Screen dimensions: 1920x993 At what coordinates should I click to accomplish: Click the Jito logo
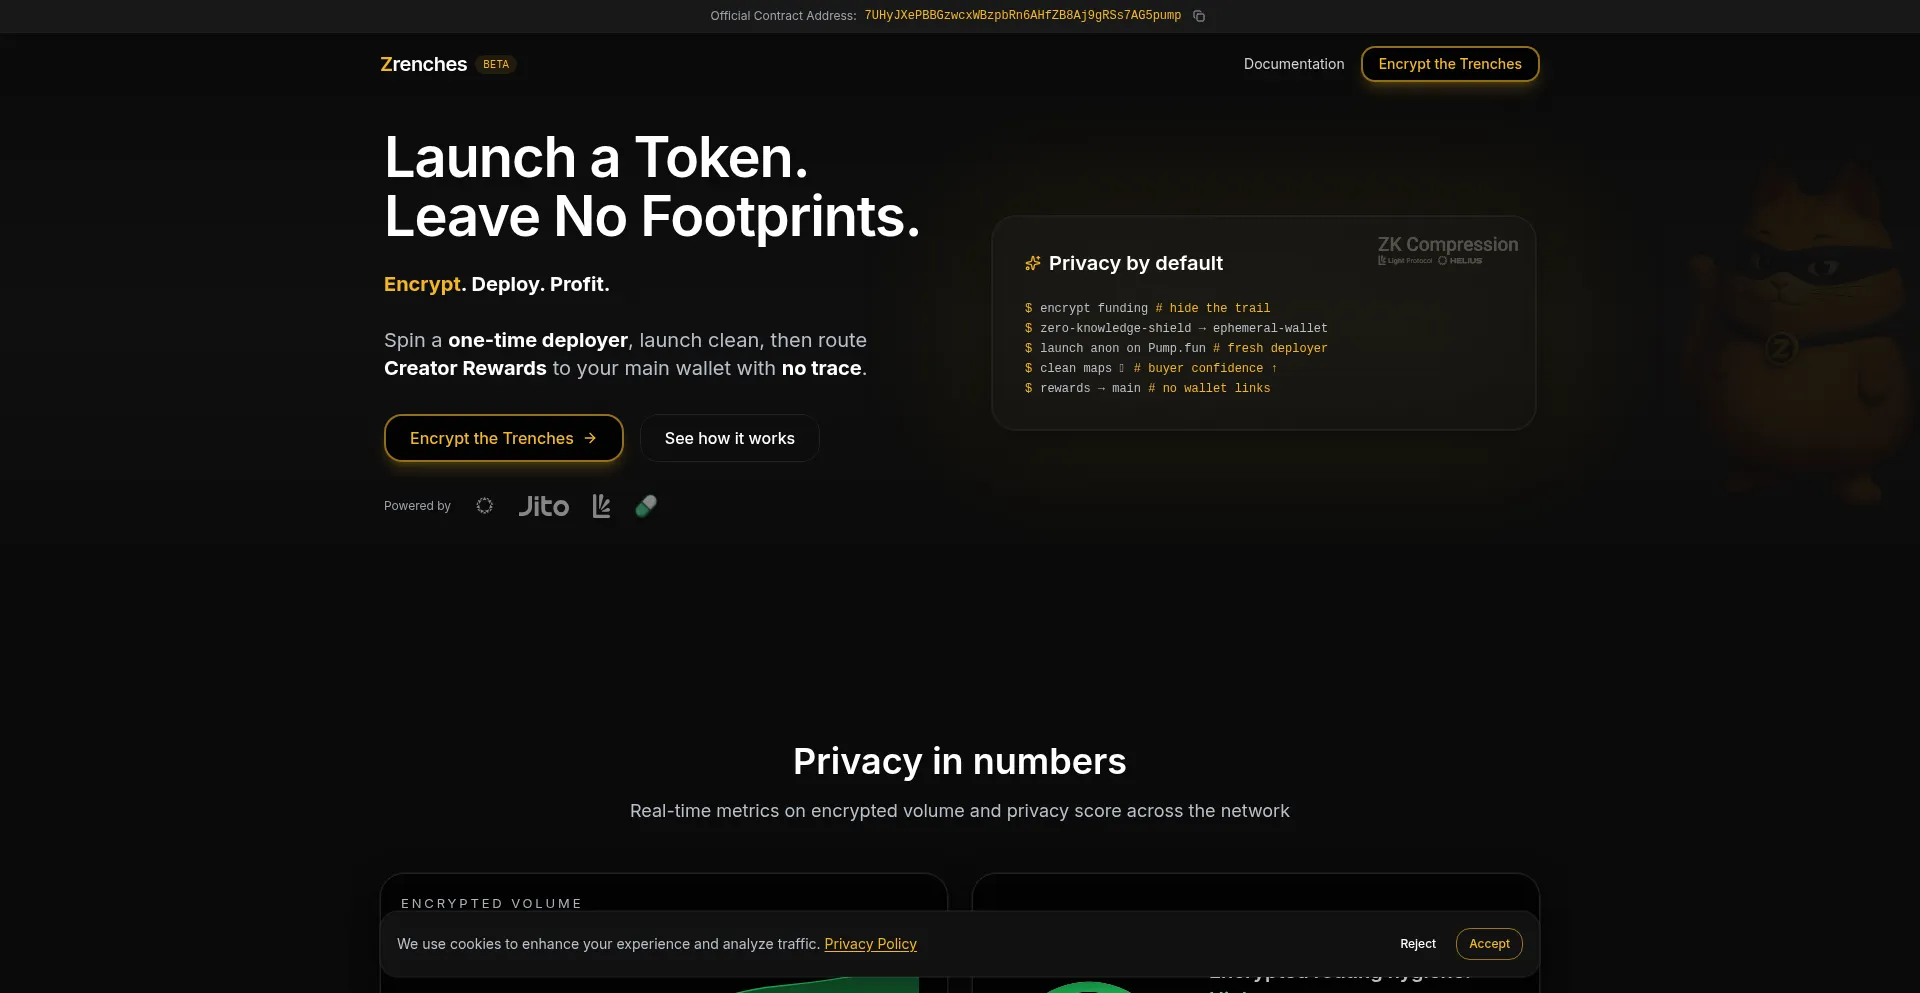[543, 507]
